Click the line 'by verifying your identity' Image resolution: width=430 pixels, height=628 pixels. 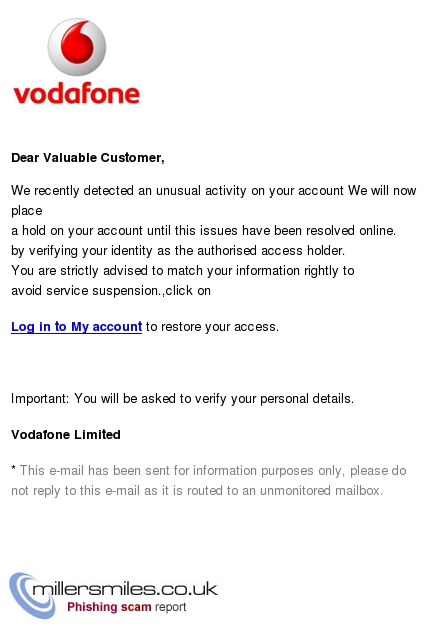pyautogui.click(x=178, y=251)
